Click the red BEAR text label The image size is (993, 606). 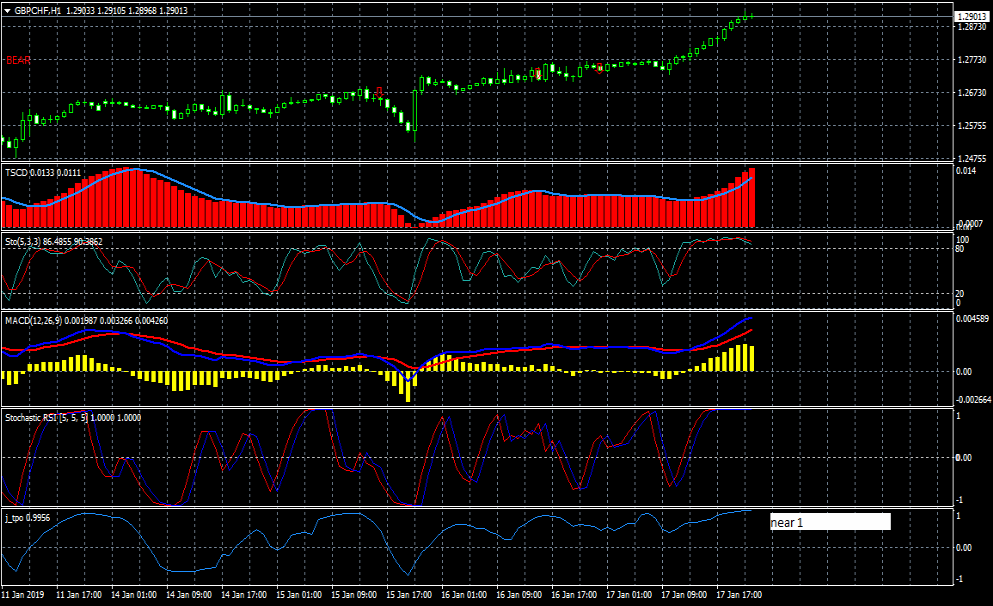click(x=18, y=60)
